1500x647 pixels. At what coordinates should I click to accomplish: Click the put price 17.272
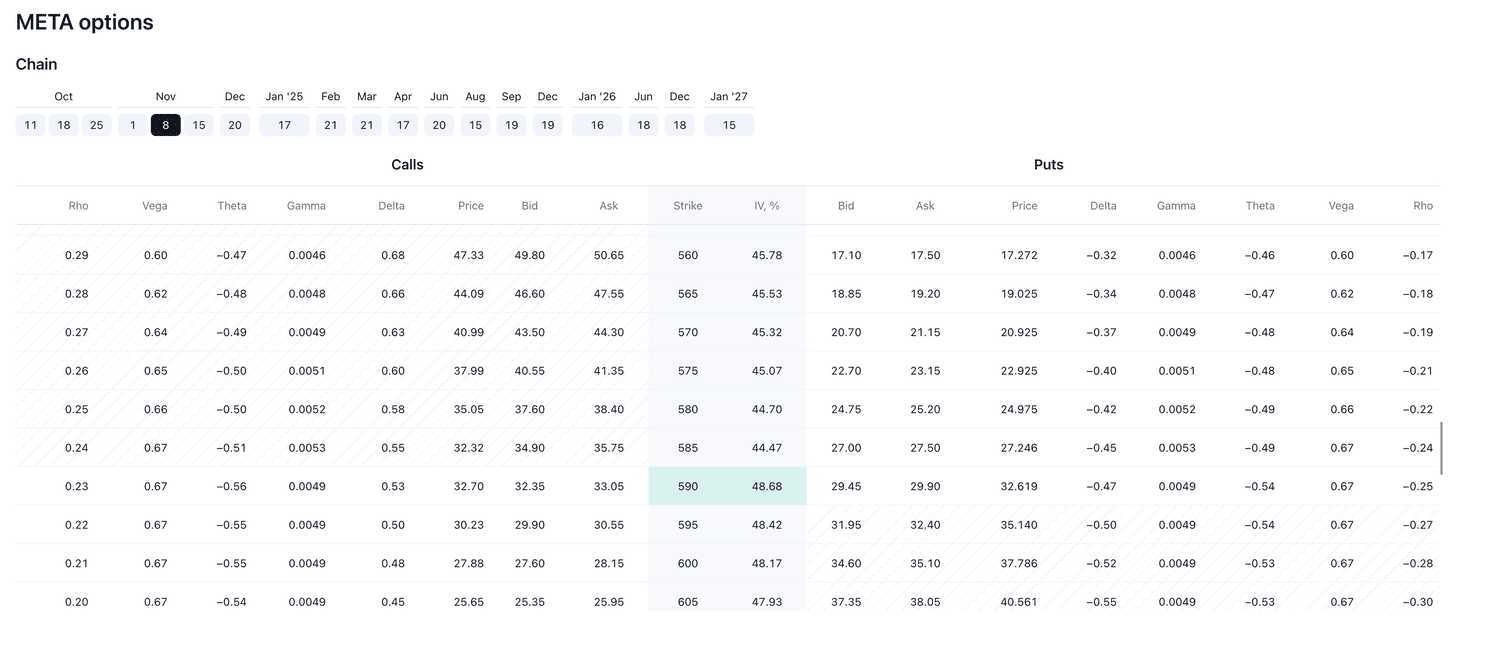pyautogui.click(x=1019, y=255)
